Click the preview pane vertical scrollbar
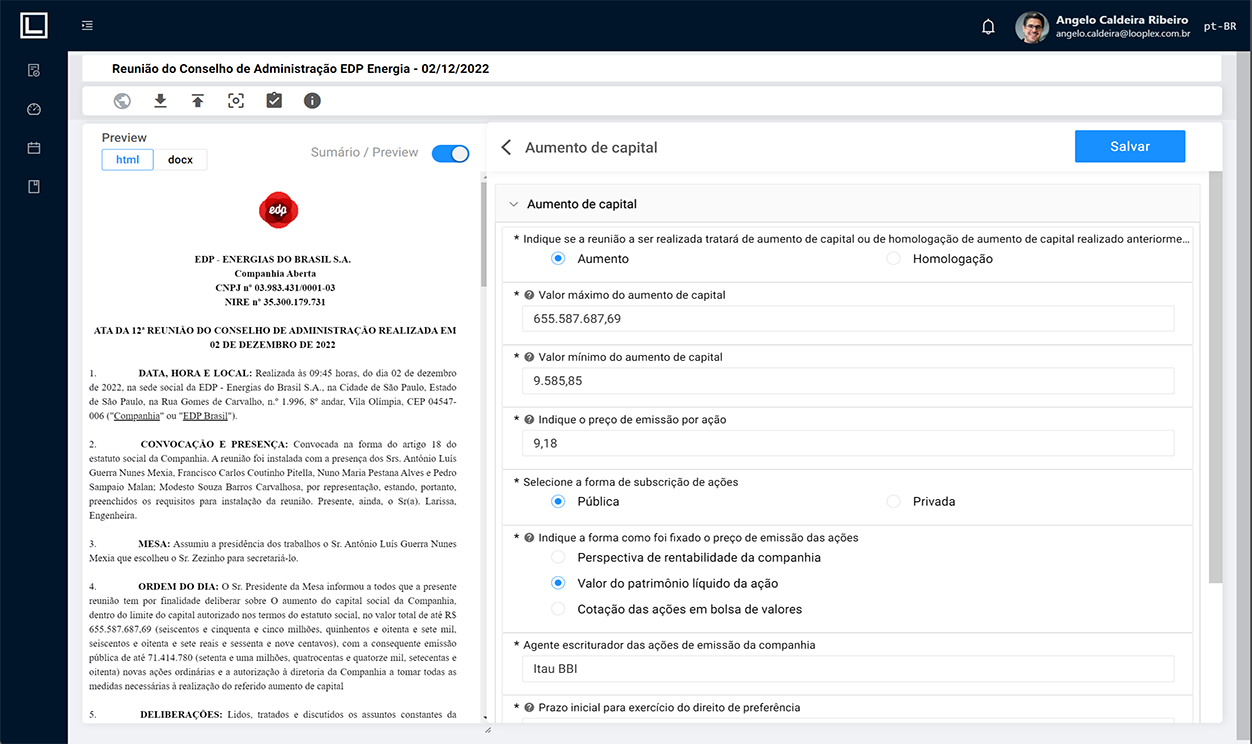Viewport: 1252px width, 744px height. click(485, 235)
